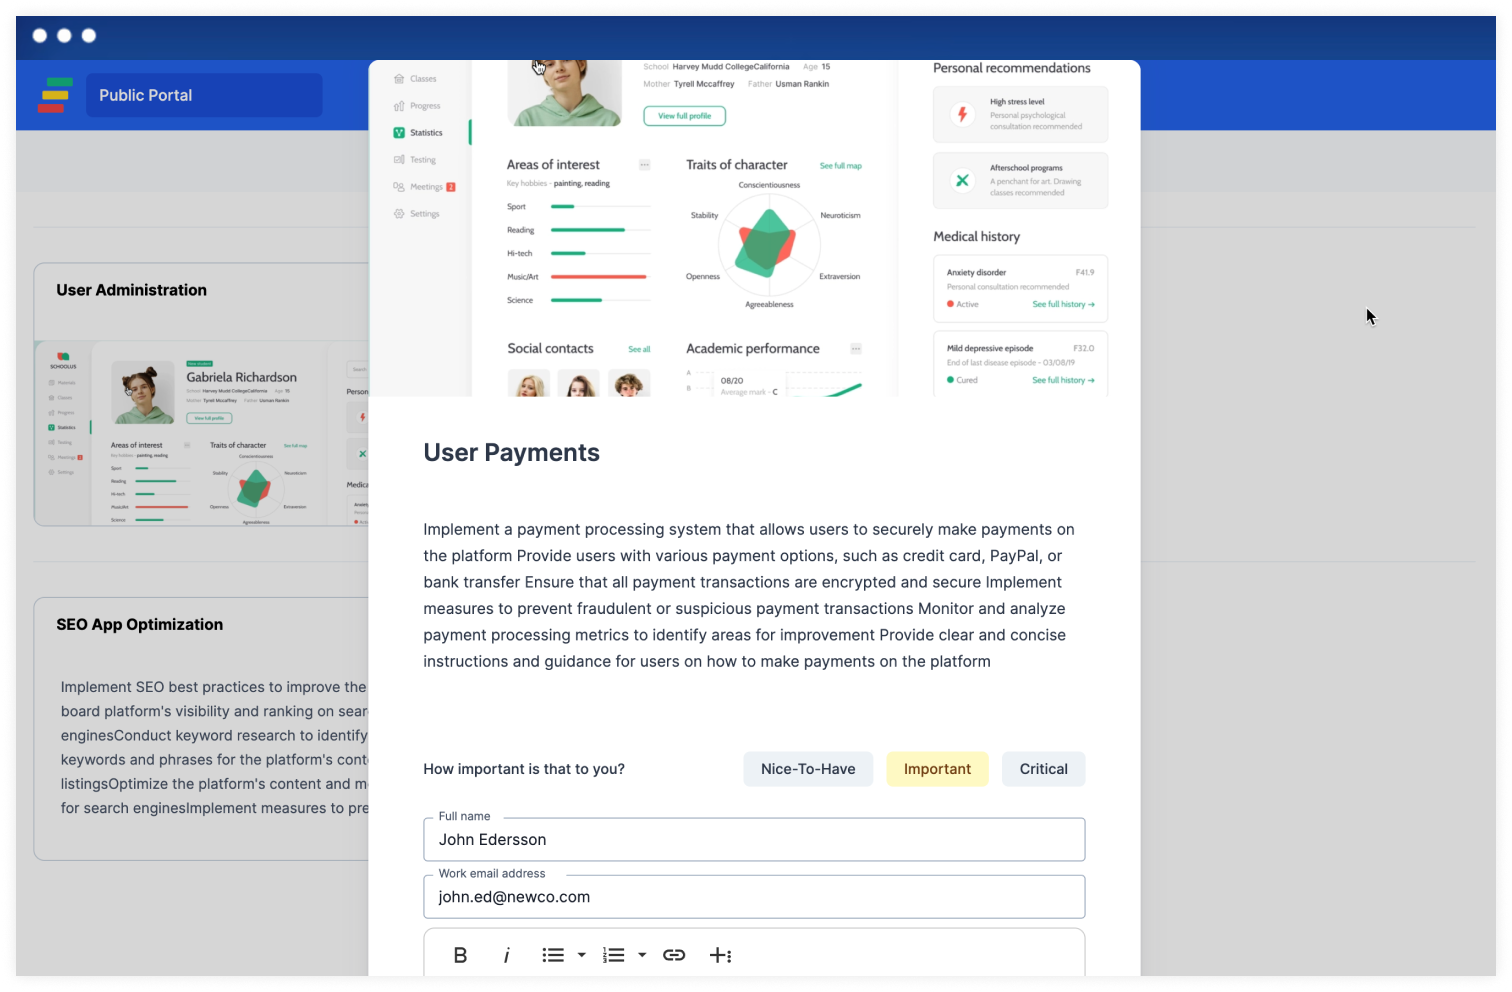Click High stress level recommendation icon
The image size is (1512, 992).
(x=962, y=114)
